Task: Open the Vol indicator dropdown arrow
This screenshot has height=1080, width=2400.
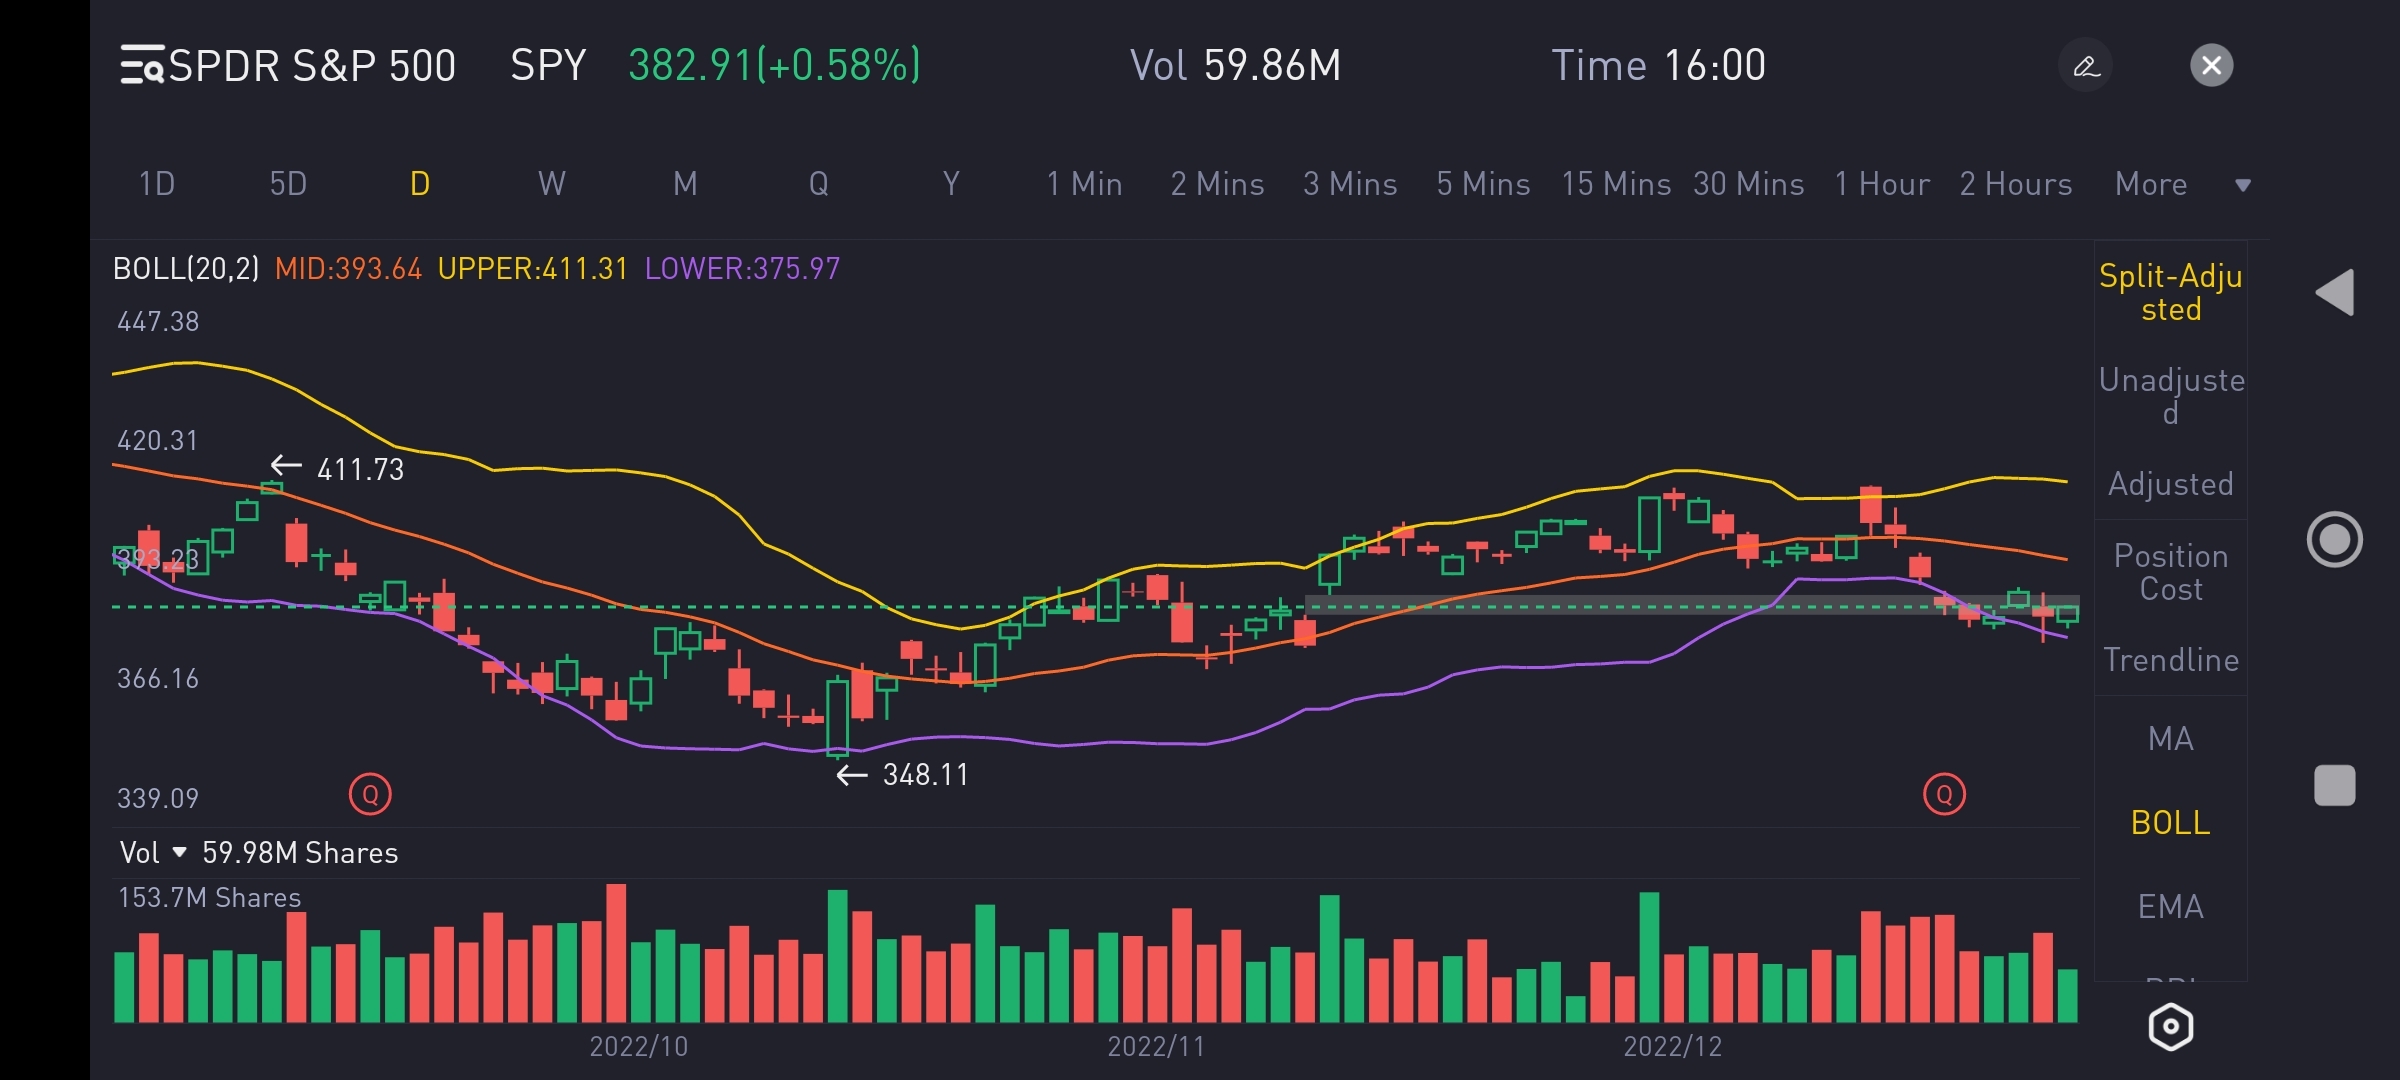Action: pyautogui.click(x=180, y=853)
